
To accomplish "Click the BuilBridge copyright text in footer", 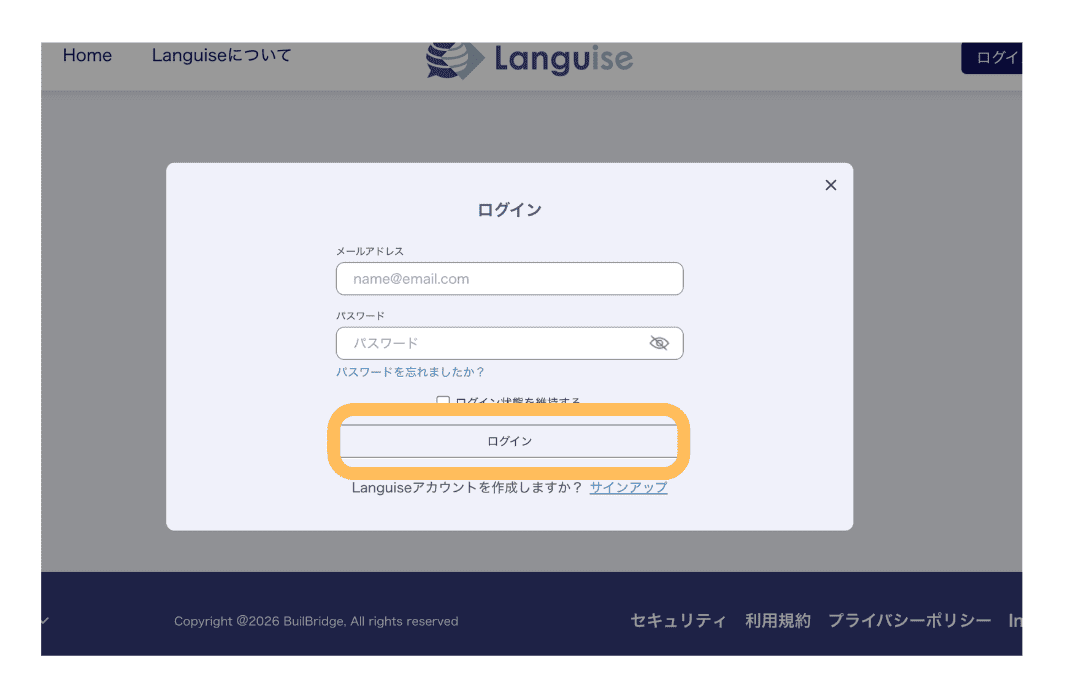I will (x=316, y=621).
